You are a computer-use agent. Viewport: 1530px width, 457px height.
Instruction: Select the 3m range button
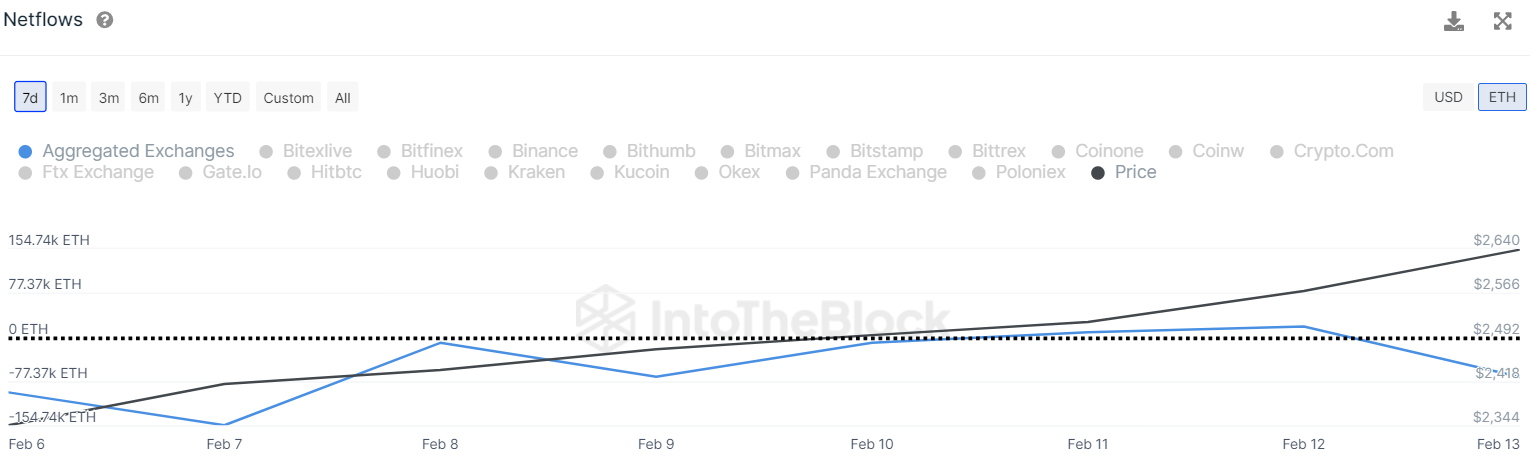pyautogui.click(x=109, y=97)
